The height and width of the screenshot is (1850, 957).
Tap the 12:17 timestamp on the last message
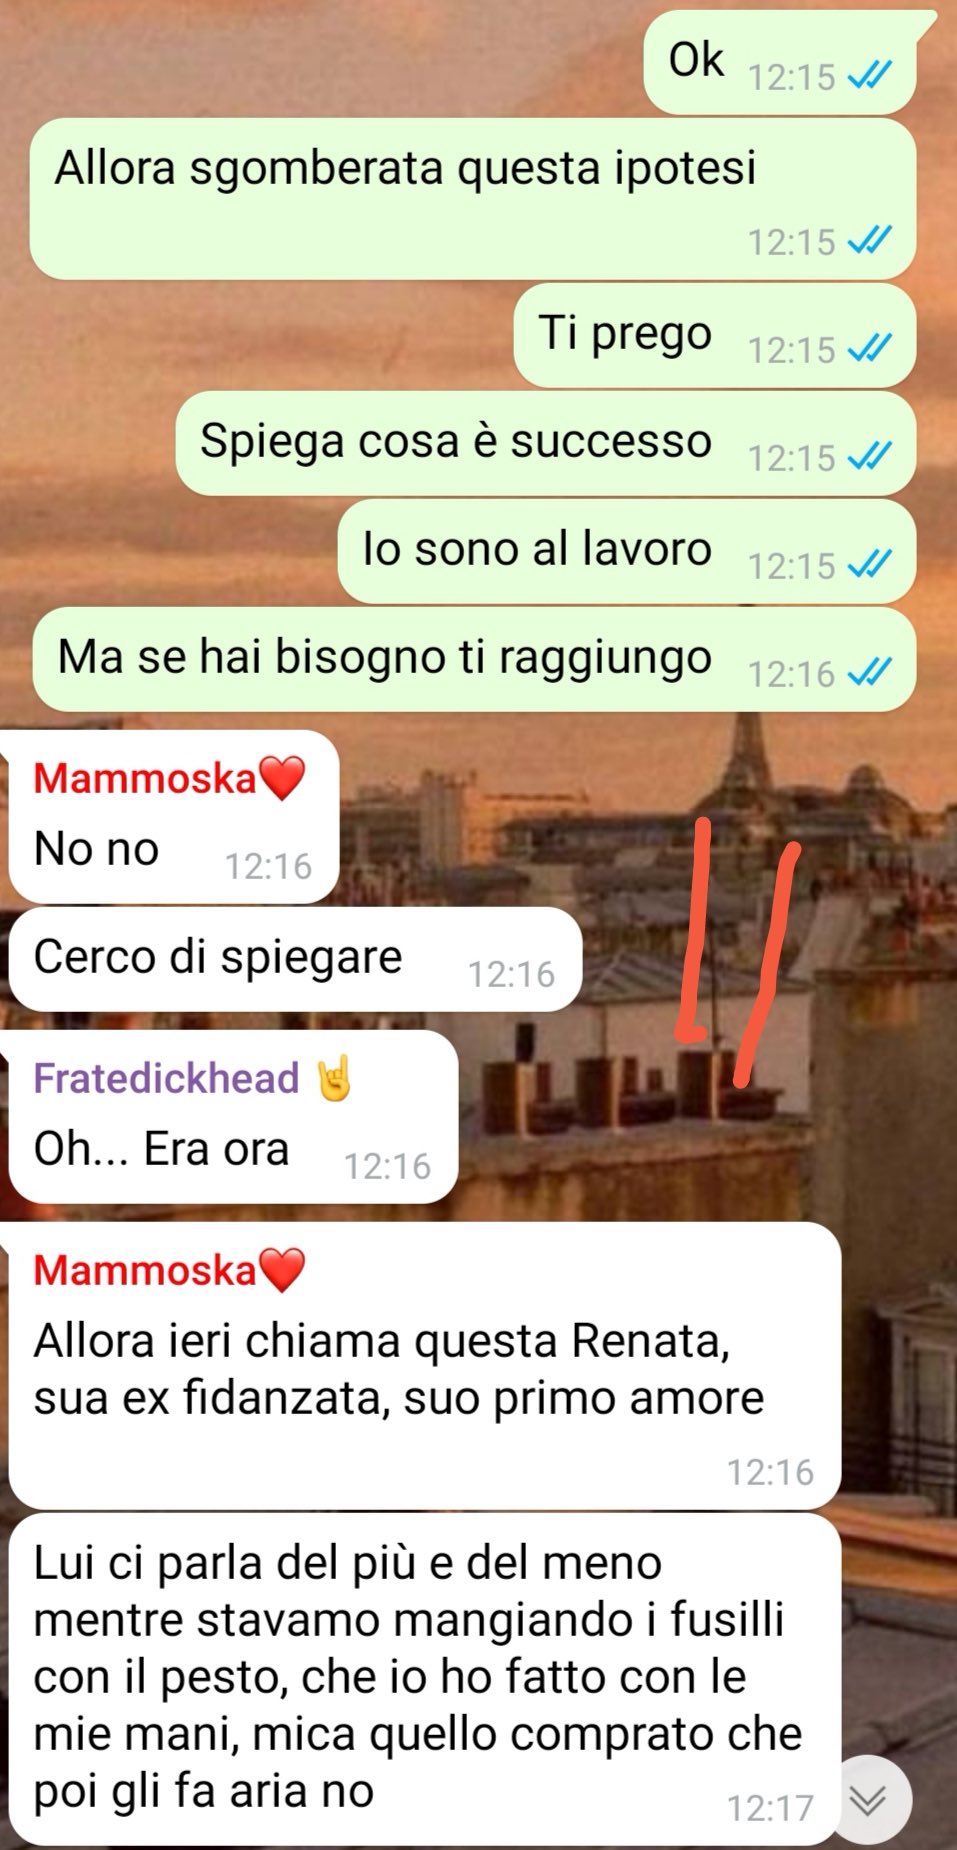tap(770, 1807)
